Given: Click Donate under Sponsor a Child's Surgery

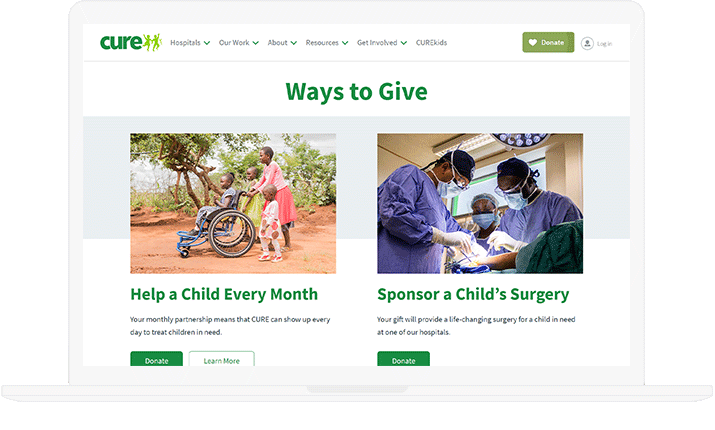Looking at the screenshot, I should click(404, 359).
